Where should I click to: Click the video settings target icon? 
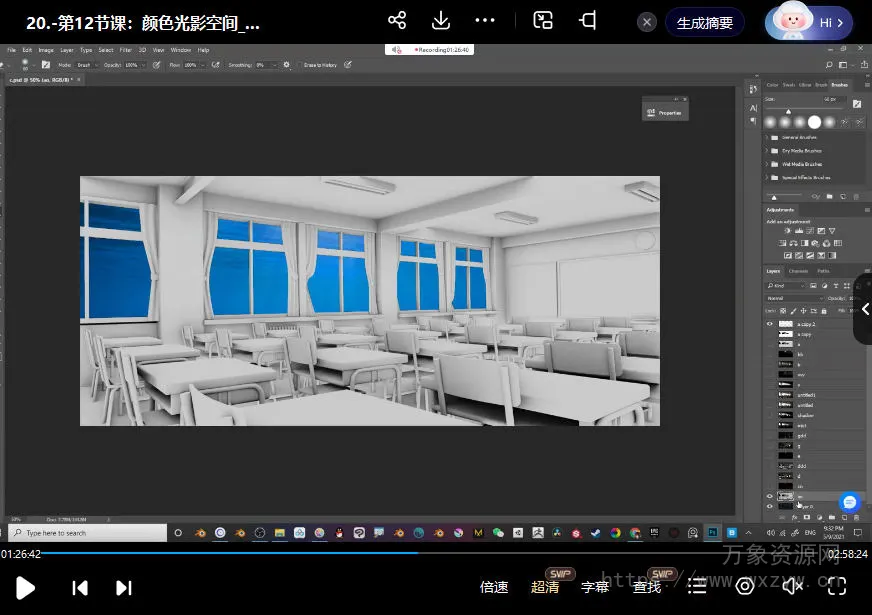point(745,587)
